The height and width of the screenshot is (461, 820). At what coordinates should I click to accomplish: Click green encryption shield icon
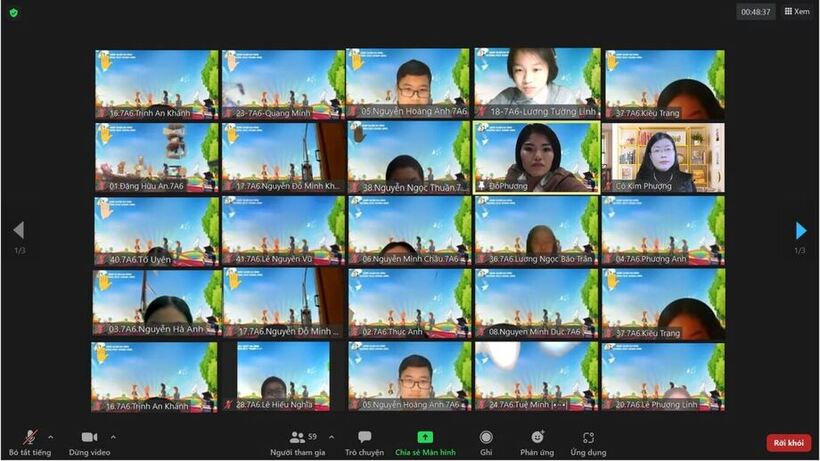(14, 11)
